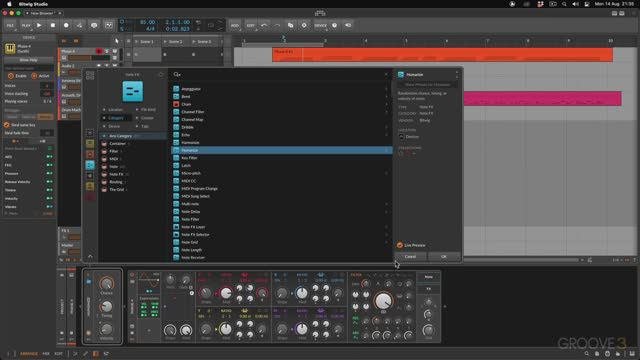Image resolution: width=640 pixels, height=360 pixels.
Task: Toggle the Live Preview option
Action: point(411,245)
